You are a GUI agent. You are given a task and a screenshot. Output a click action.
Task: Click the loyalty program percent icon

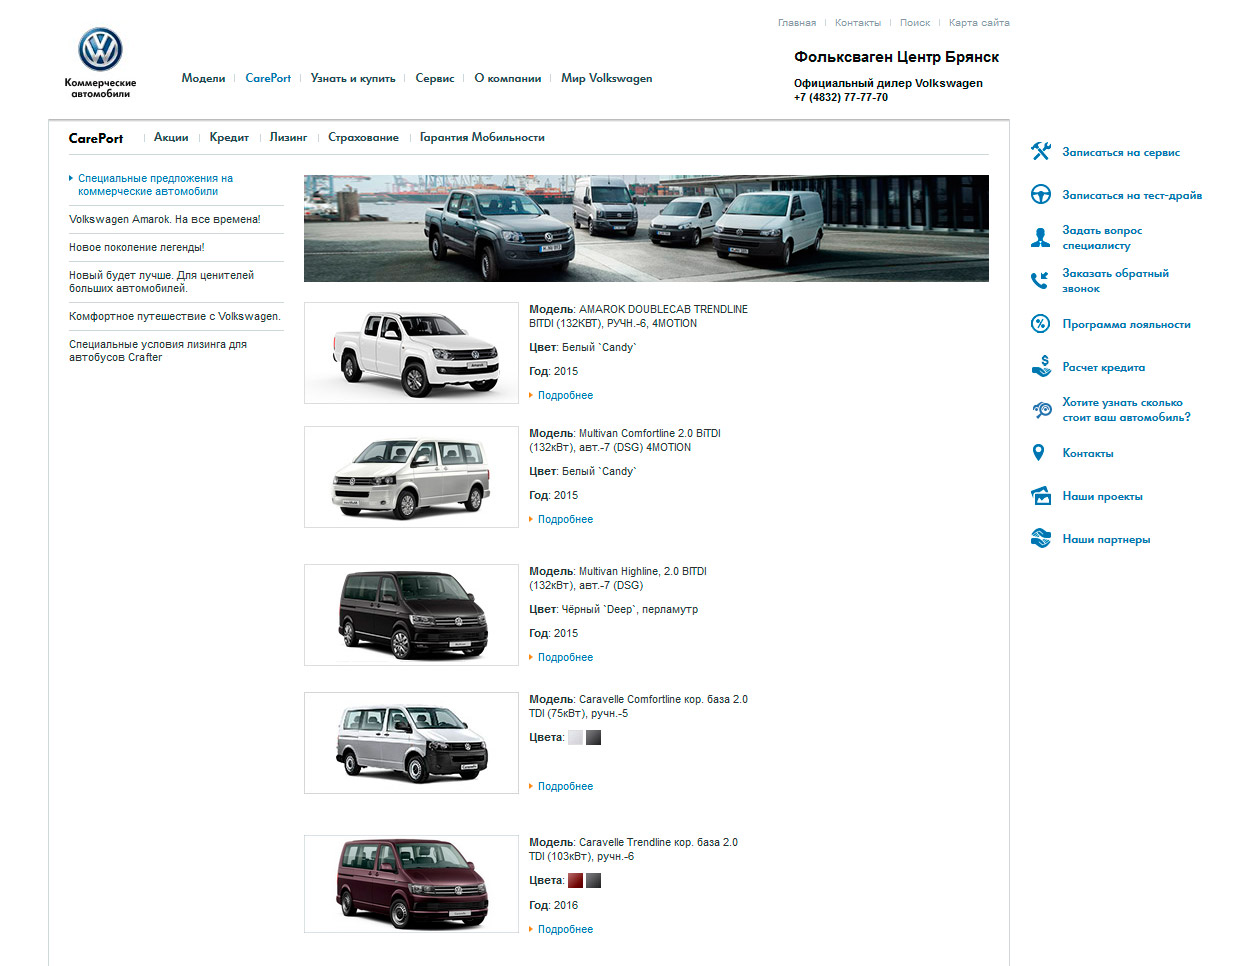click(1040, 324)
